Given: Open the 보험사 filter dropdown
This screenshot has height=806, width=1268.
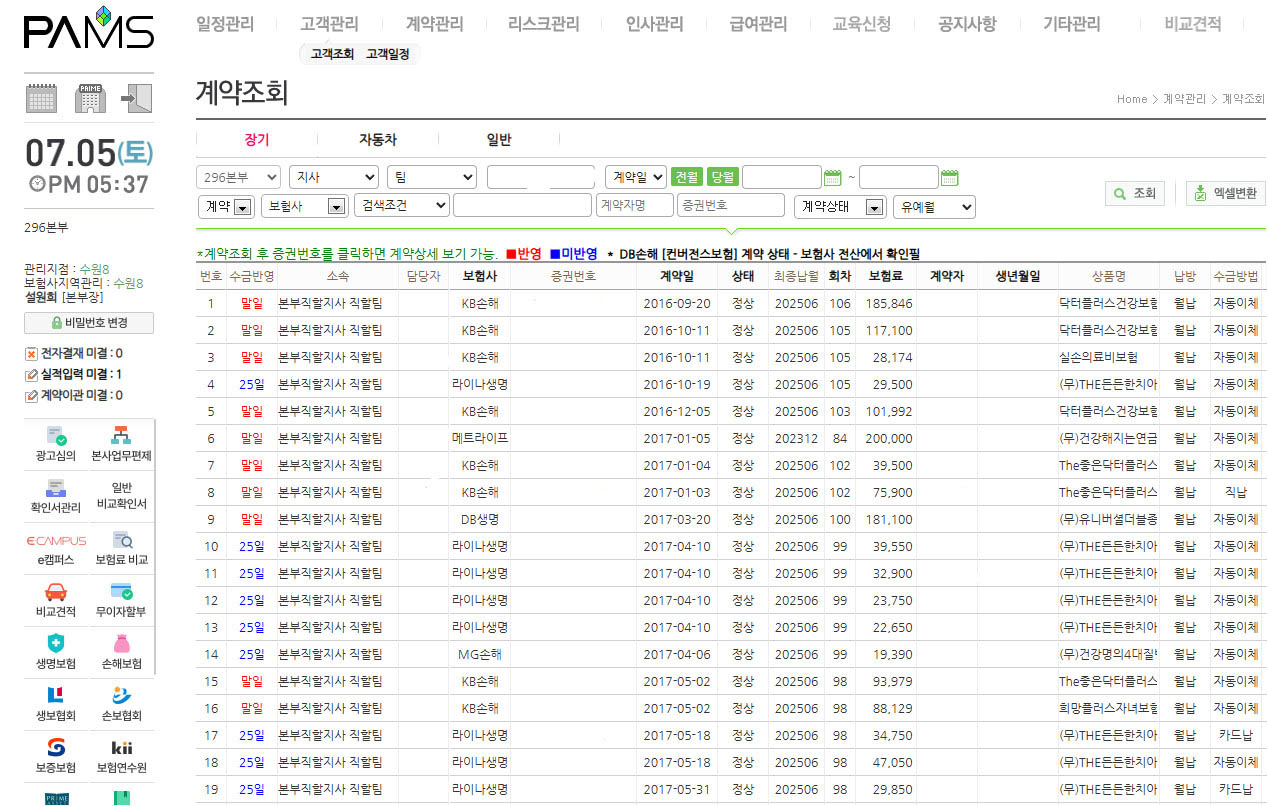Looking at the screenshot, I should [304, 207].
